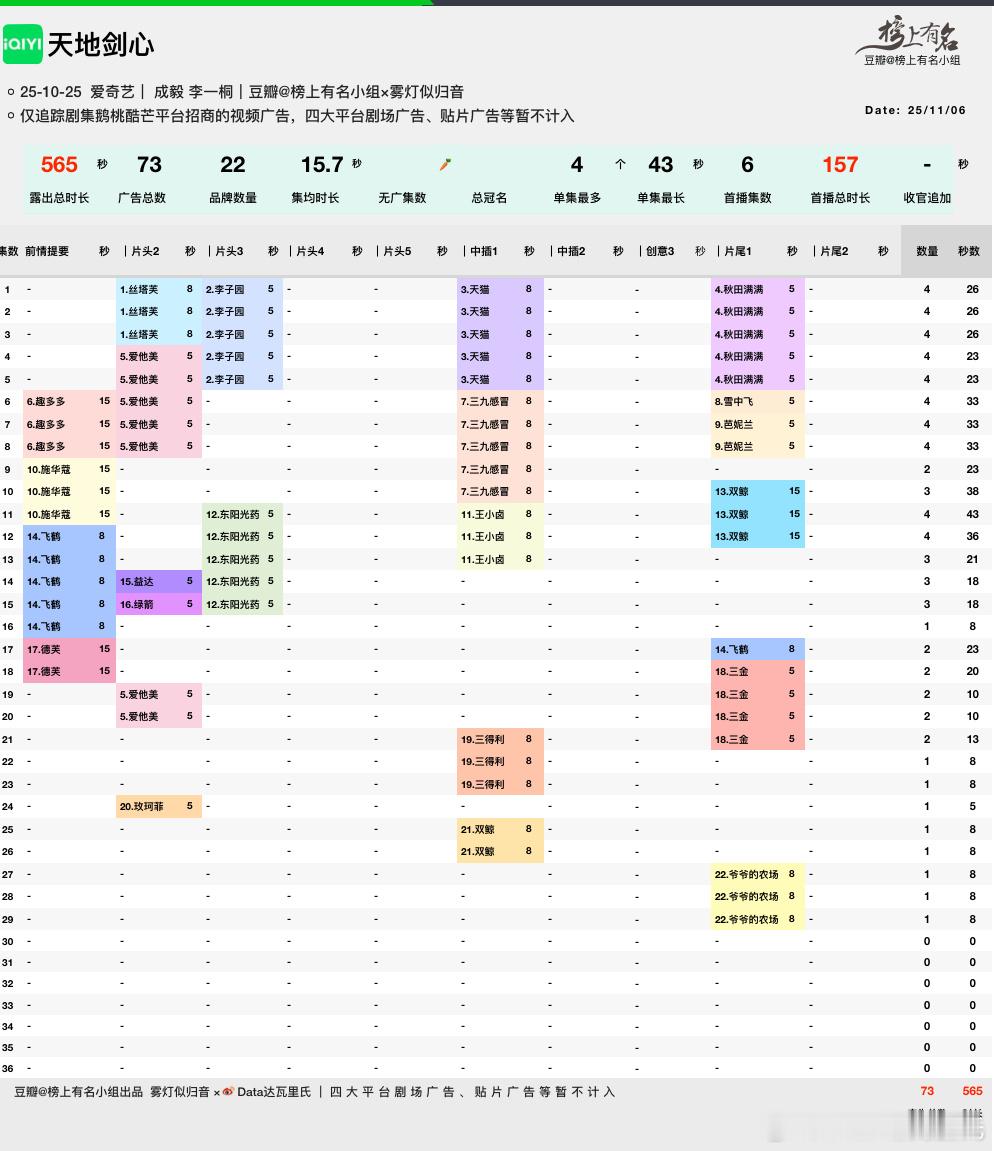
Task: Click 19.三得利 cell in episode 22 row
Action: click(500, 761)
